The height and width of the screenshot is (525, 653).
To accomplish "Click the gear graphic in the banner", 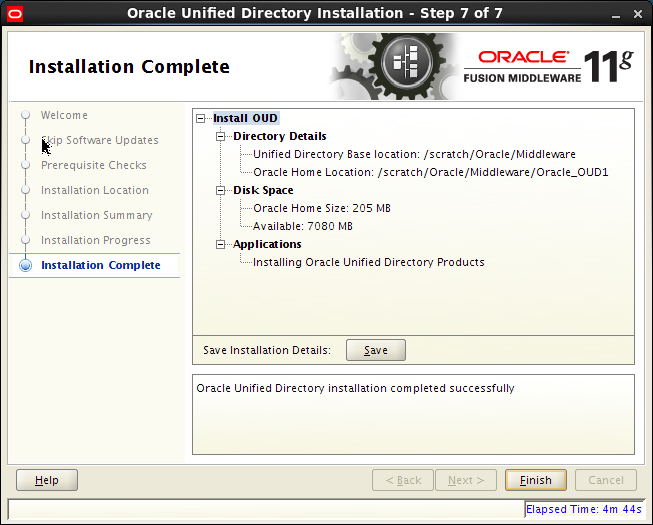I will (396, 67).
